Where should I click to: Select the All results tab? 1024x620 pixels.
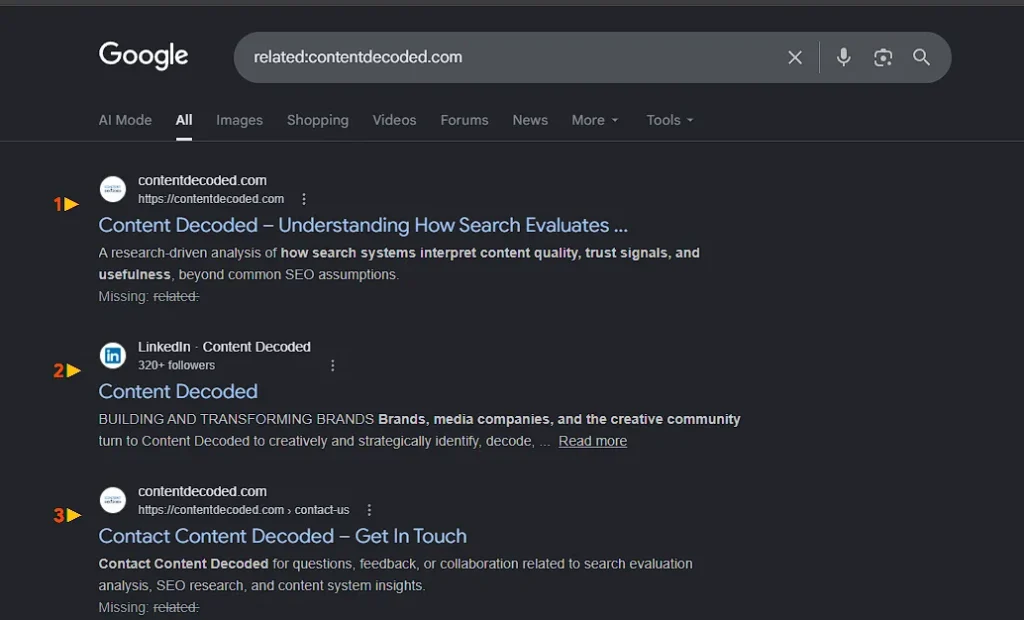184,120
